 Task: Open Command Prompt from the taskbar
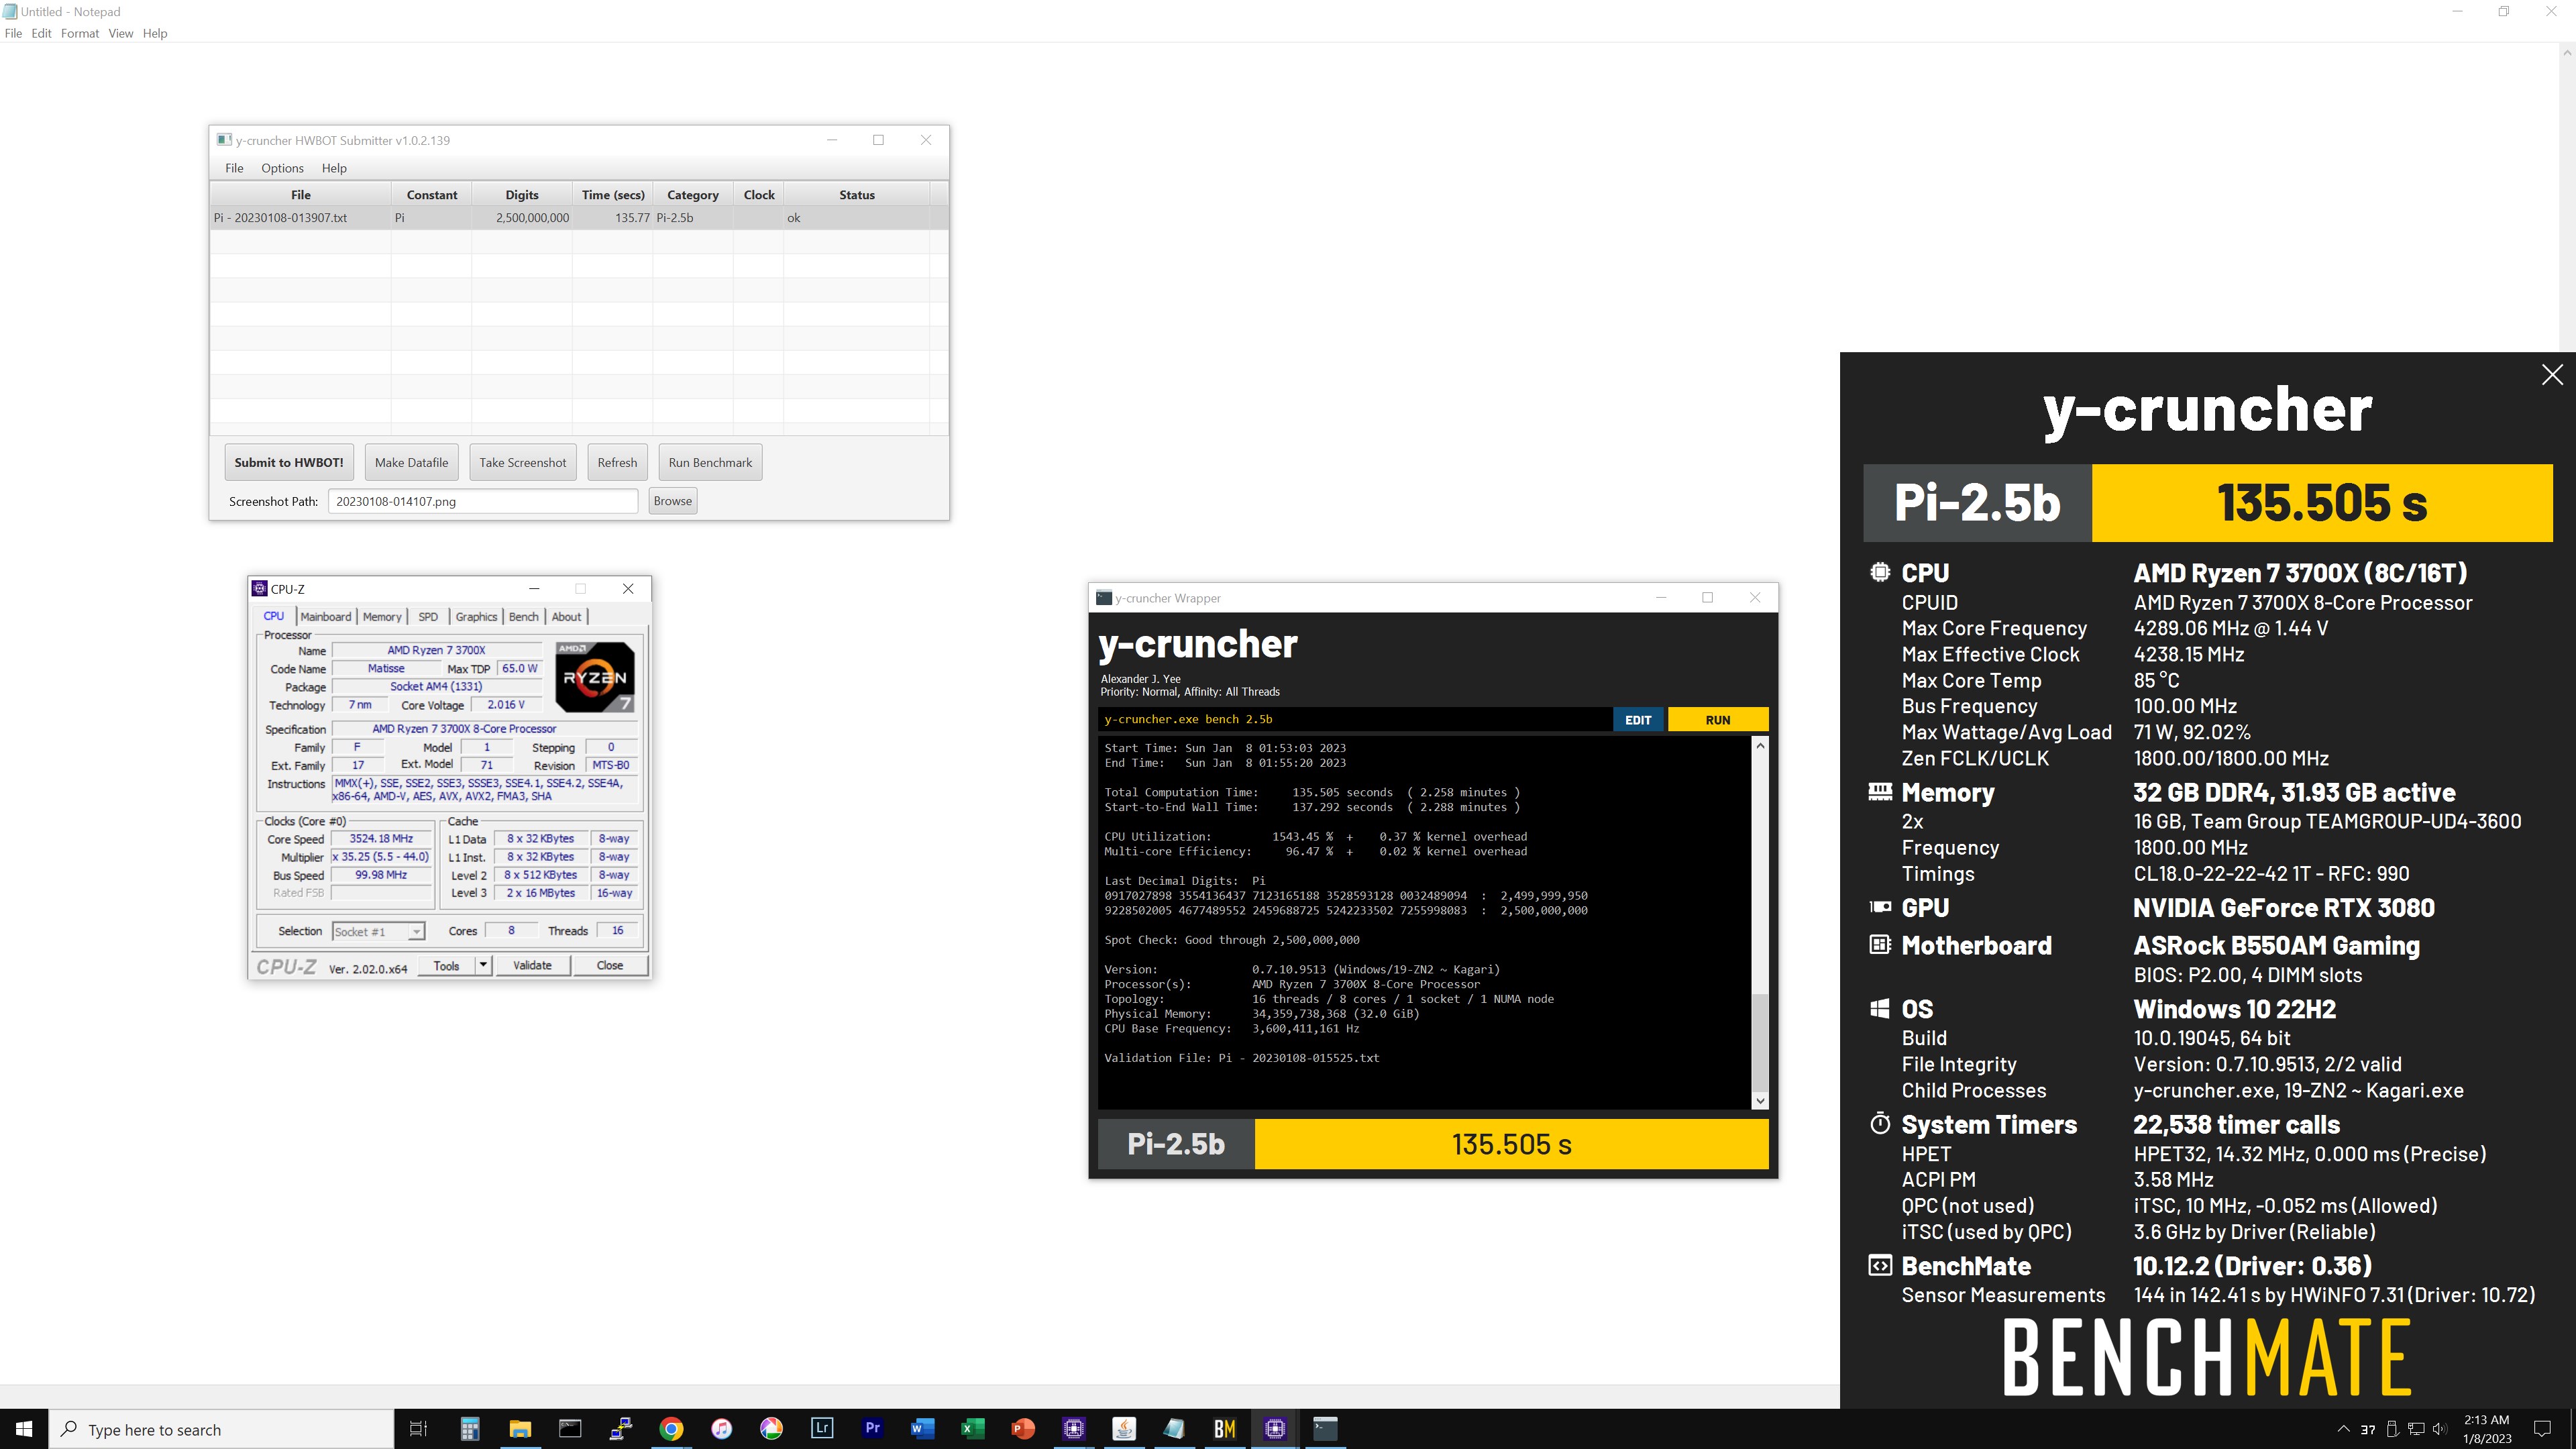pyautogui.click(x=570, y=1428)
